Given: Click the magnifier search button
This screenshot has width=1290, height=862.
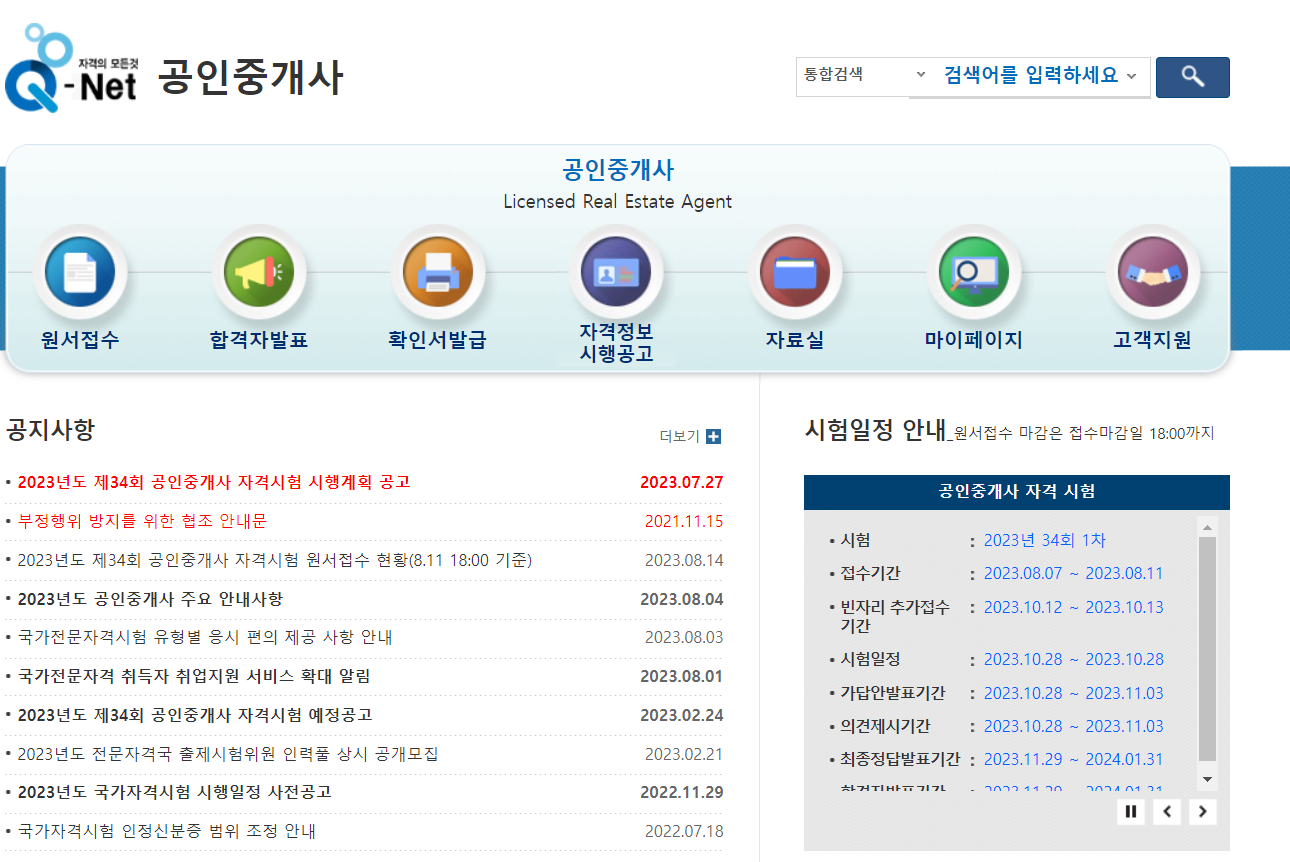Looking at the screenshot, I should click(1193, 77).
